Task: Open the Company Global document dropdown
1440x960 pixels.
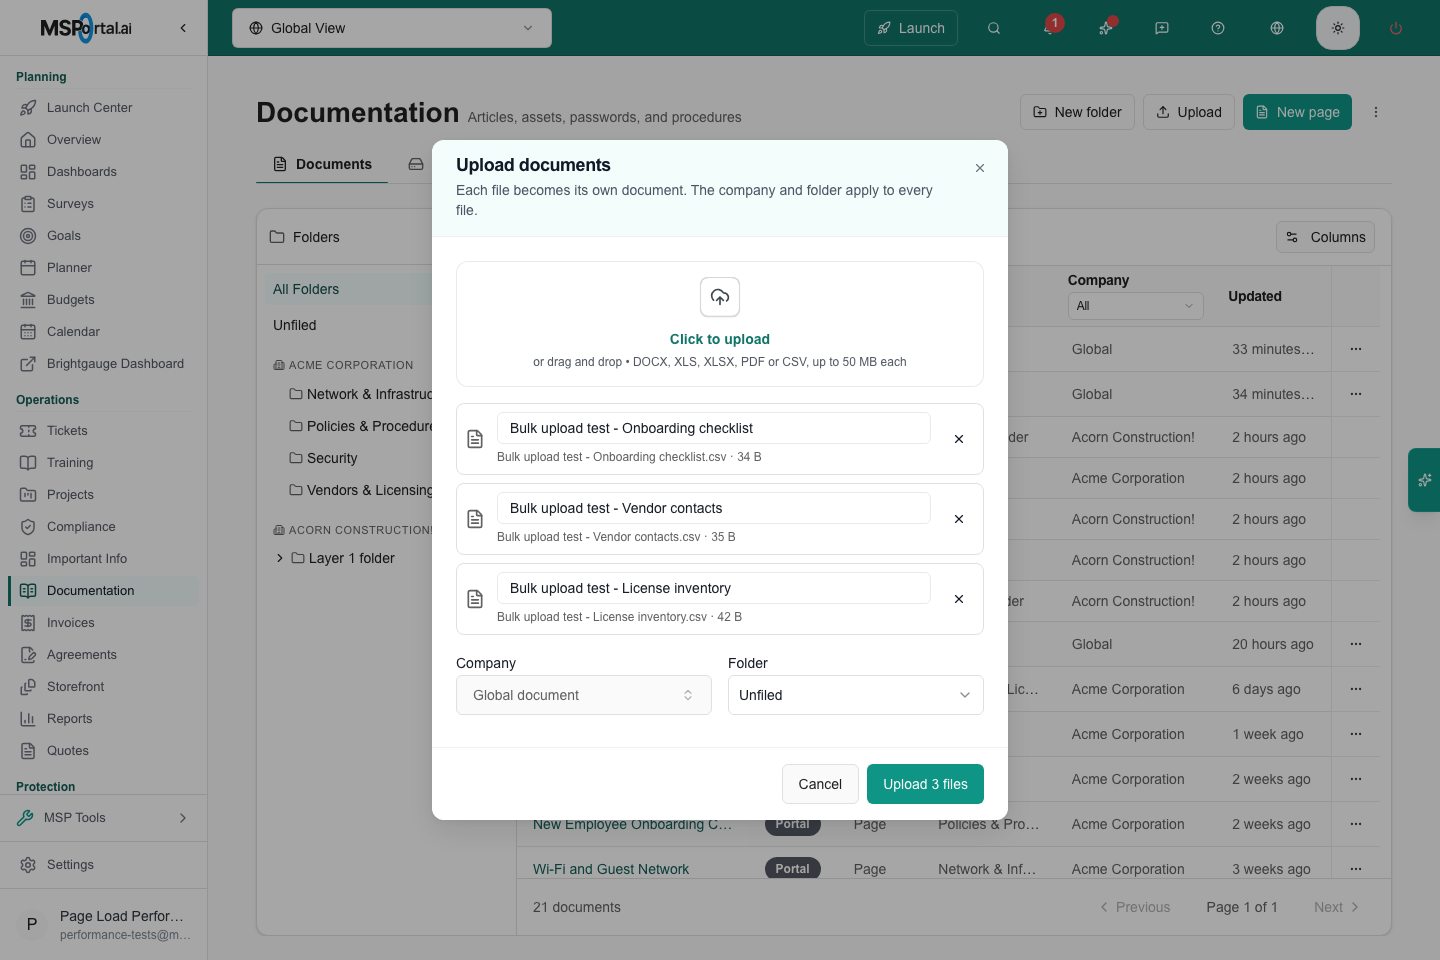Action: tap(584, 695)
